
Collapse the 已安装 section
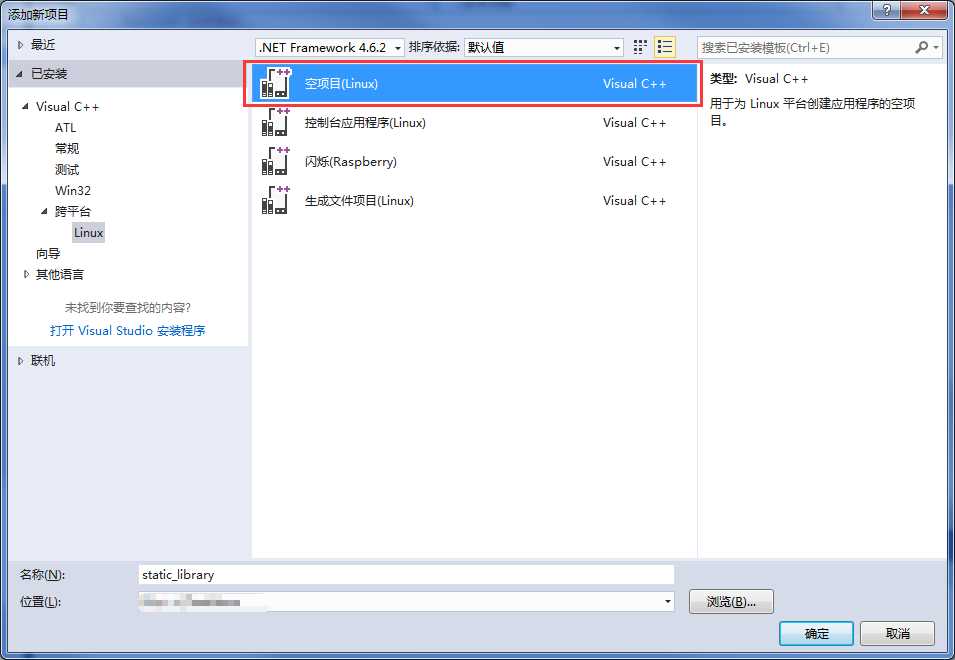(20, 74)
